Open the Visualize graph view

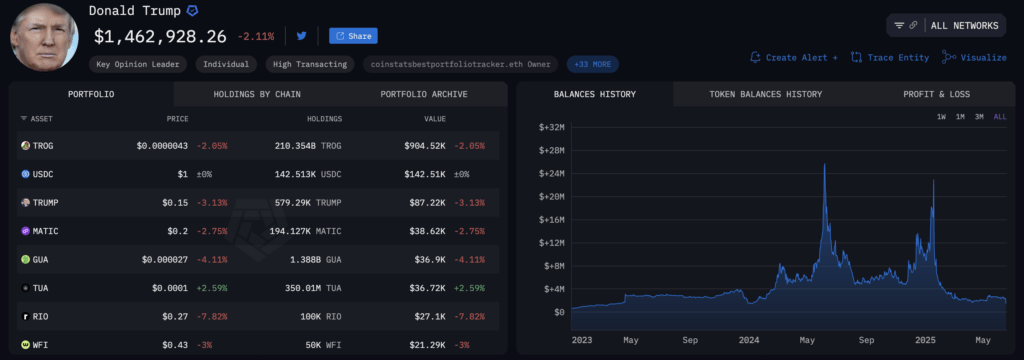(974, 57)
